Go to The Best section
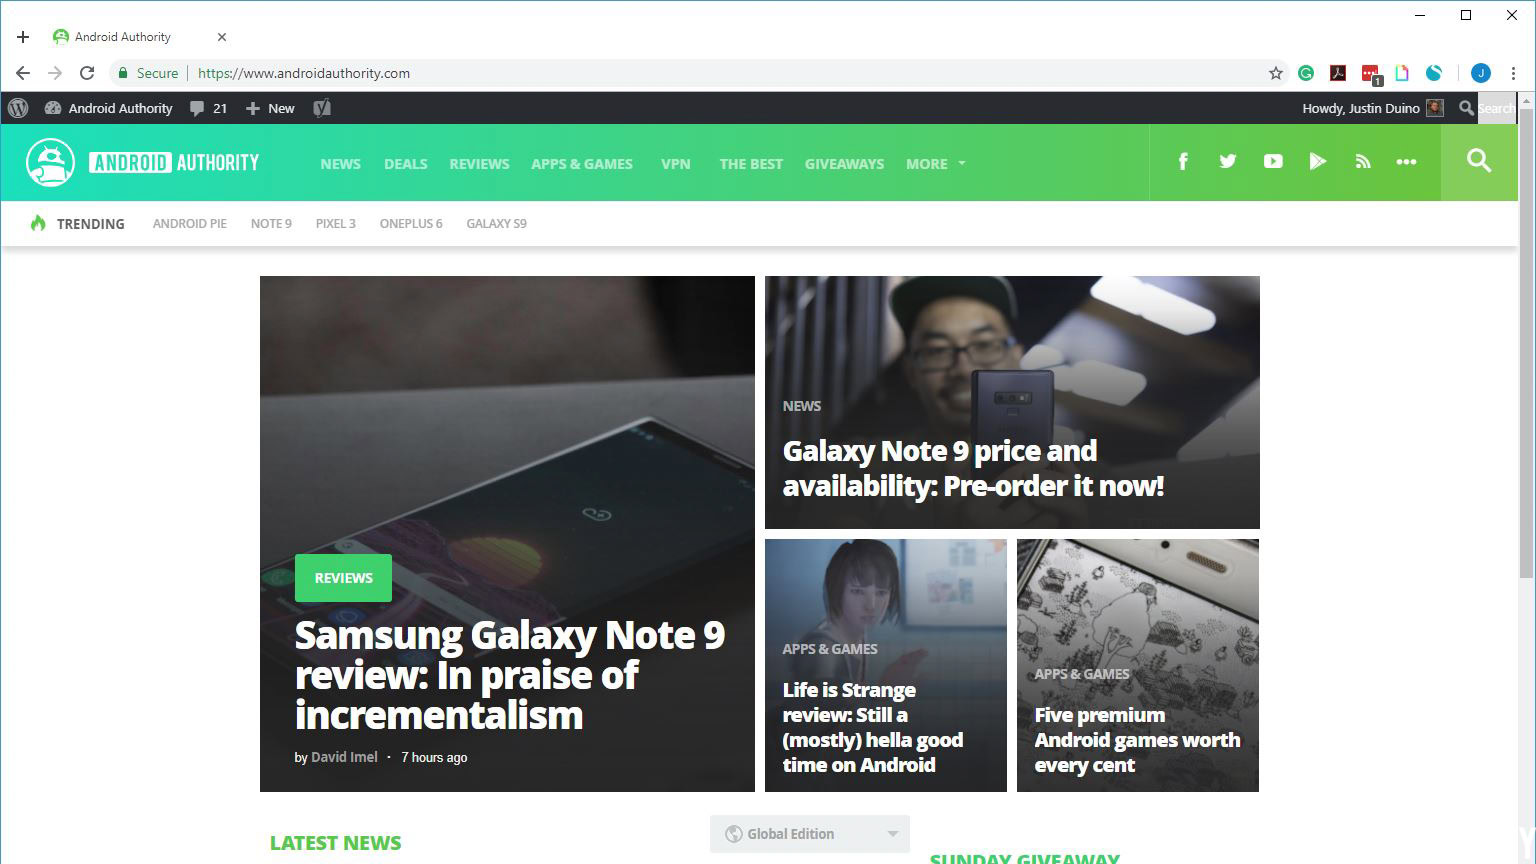 751,164
